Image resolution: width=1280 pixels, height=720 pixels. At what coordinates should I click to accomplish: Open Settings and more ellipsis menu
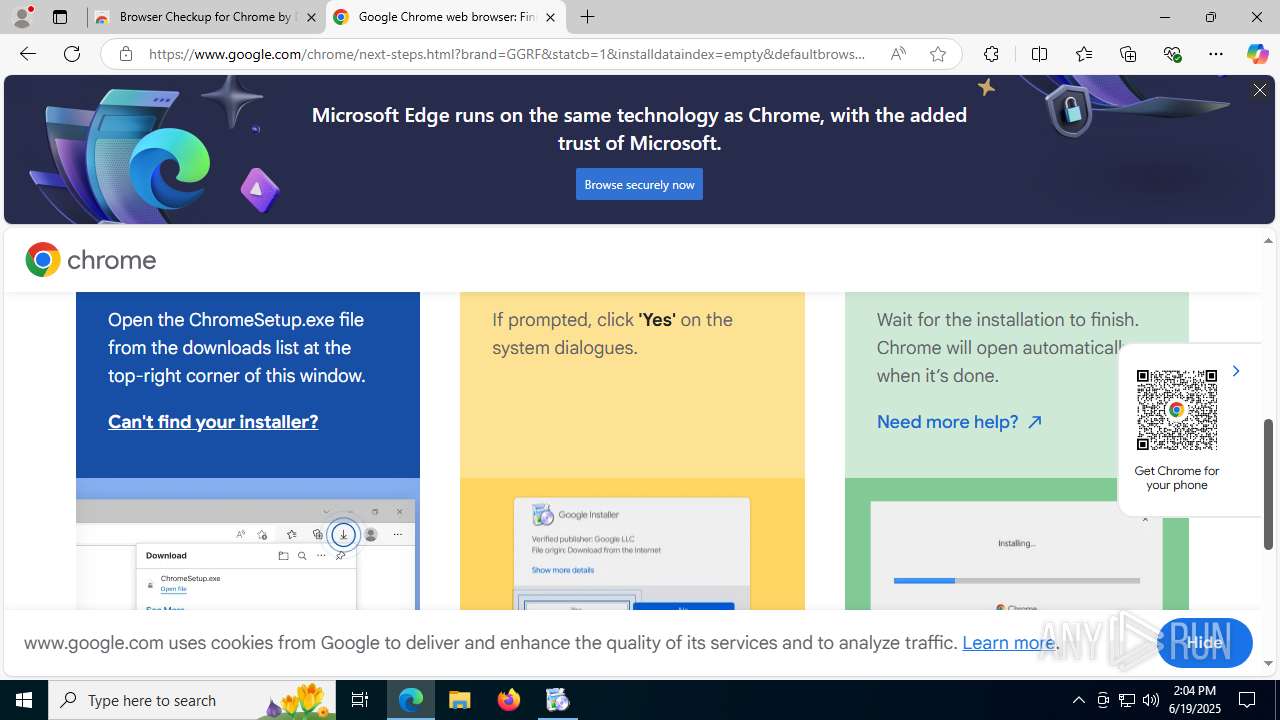(1216, 54)
